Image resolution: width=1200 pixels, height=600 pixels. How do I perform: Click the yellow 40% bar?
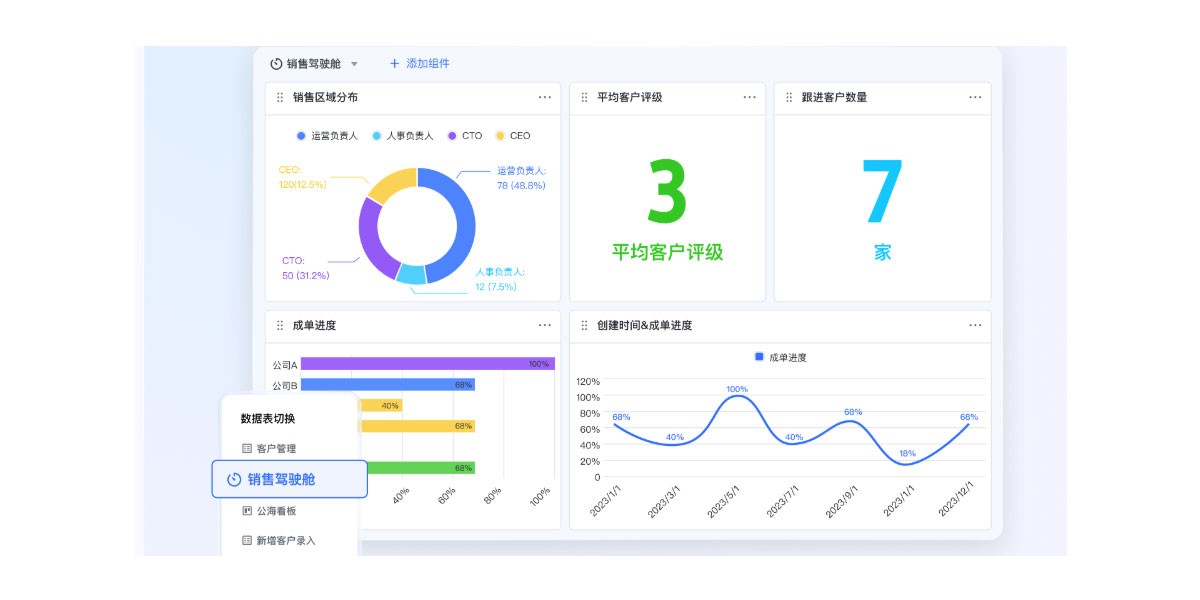(381, 405)
